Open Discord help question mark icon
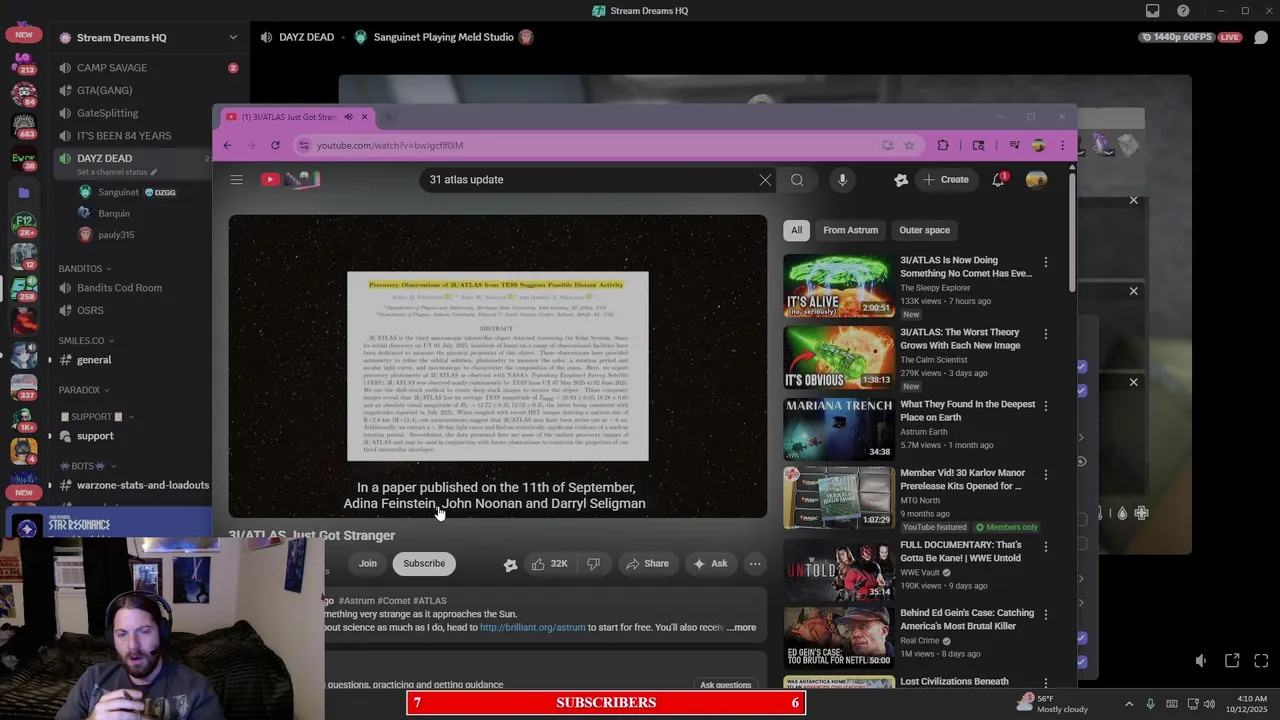1280x720 pixels. [x=1183, y=11]
